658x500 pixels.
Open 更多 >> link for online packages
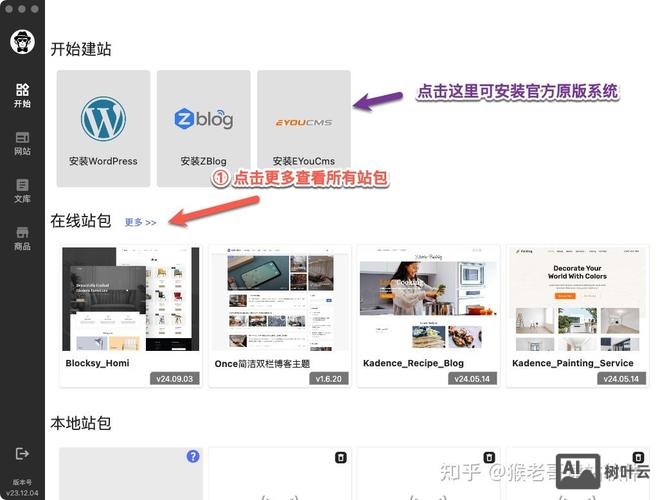click(141, 222)
